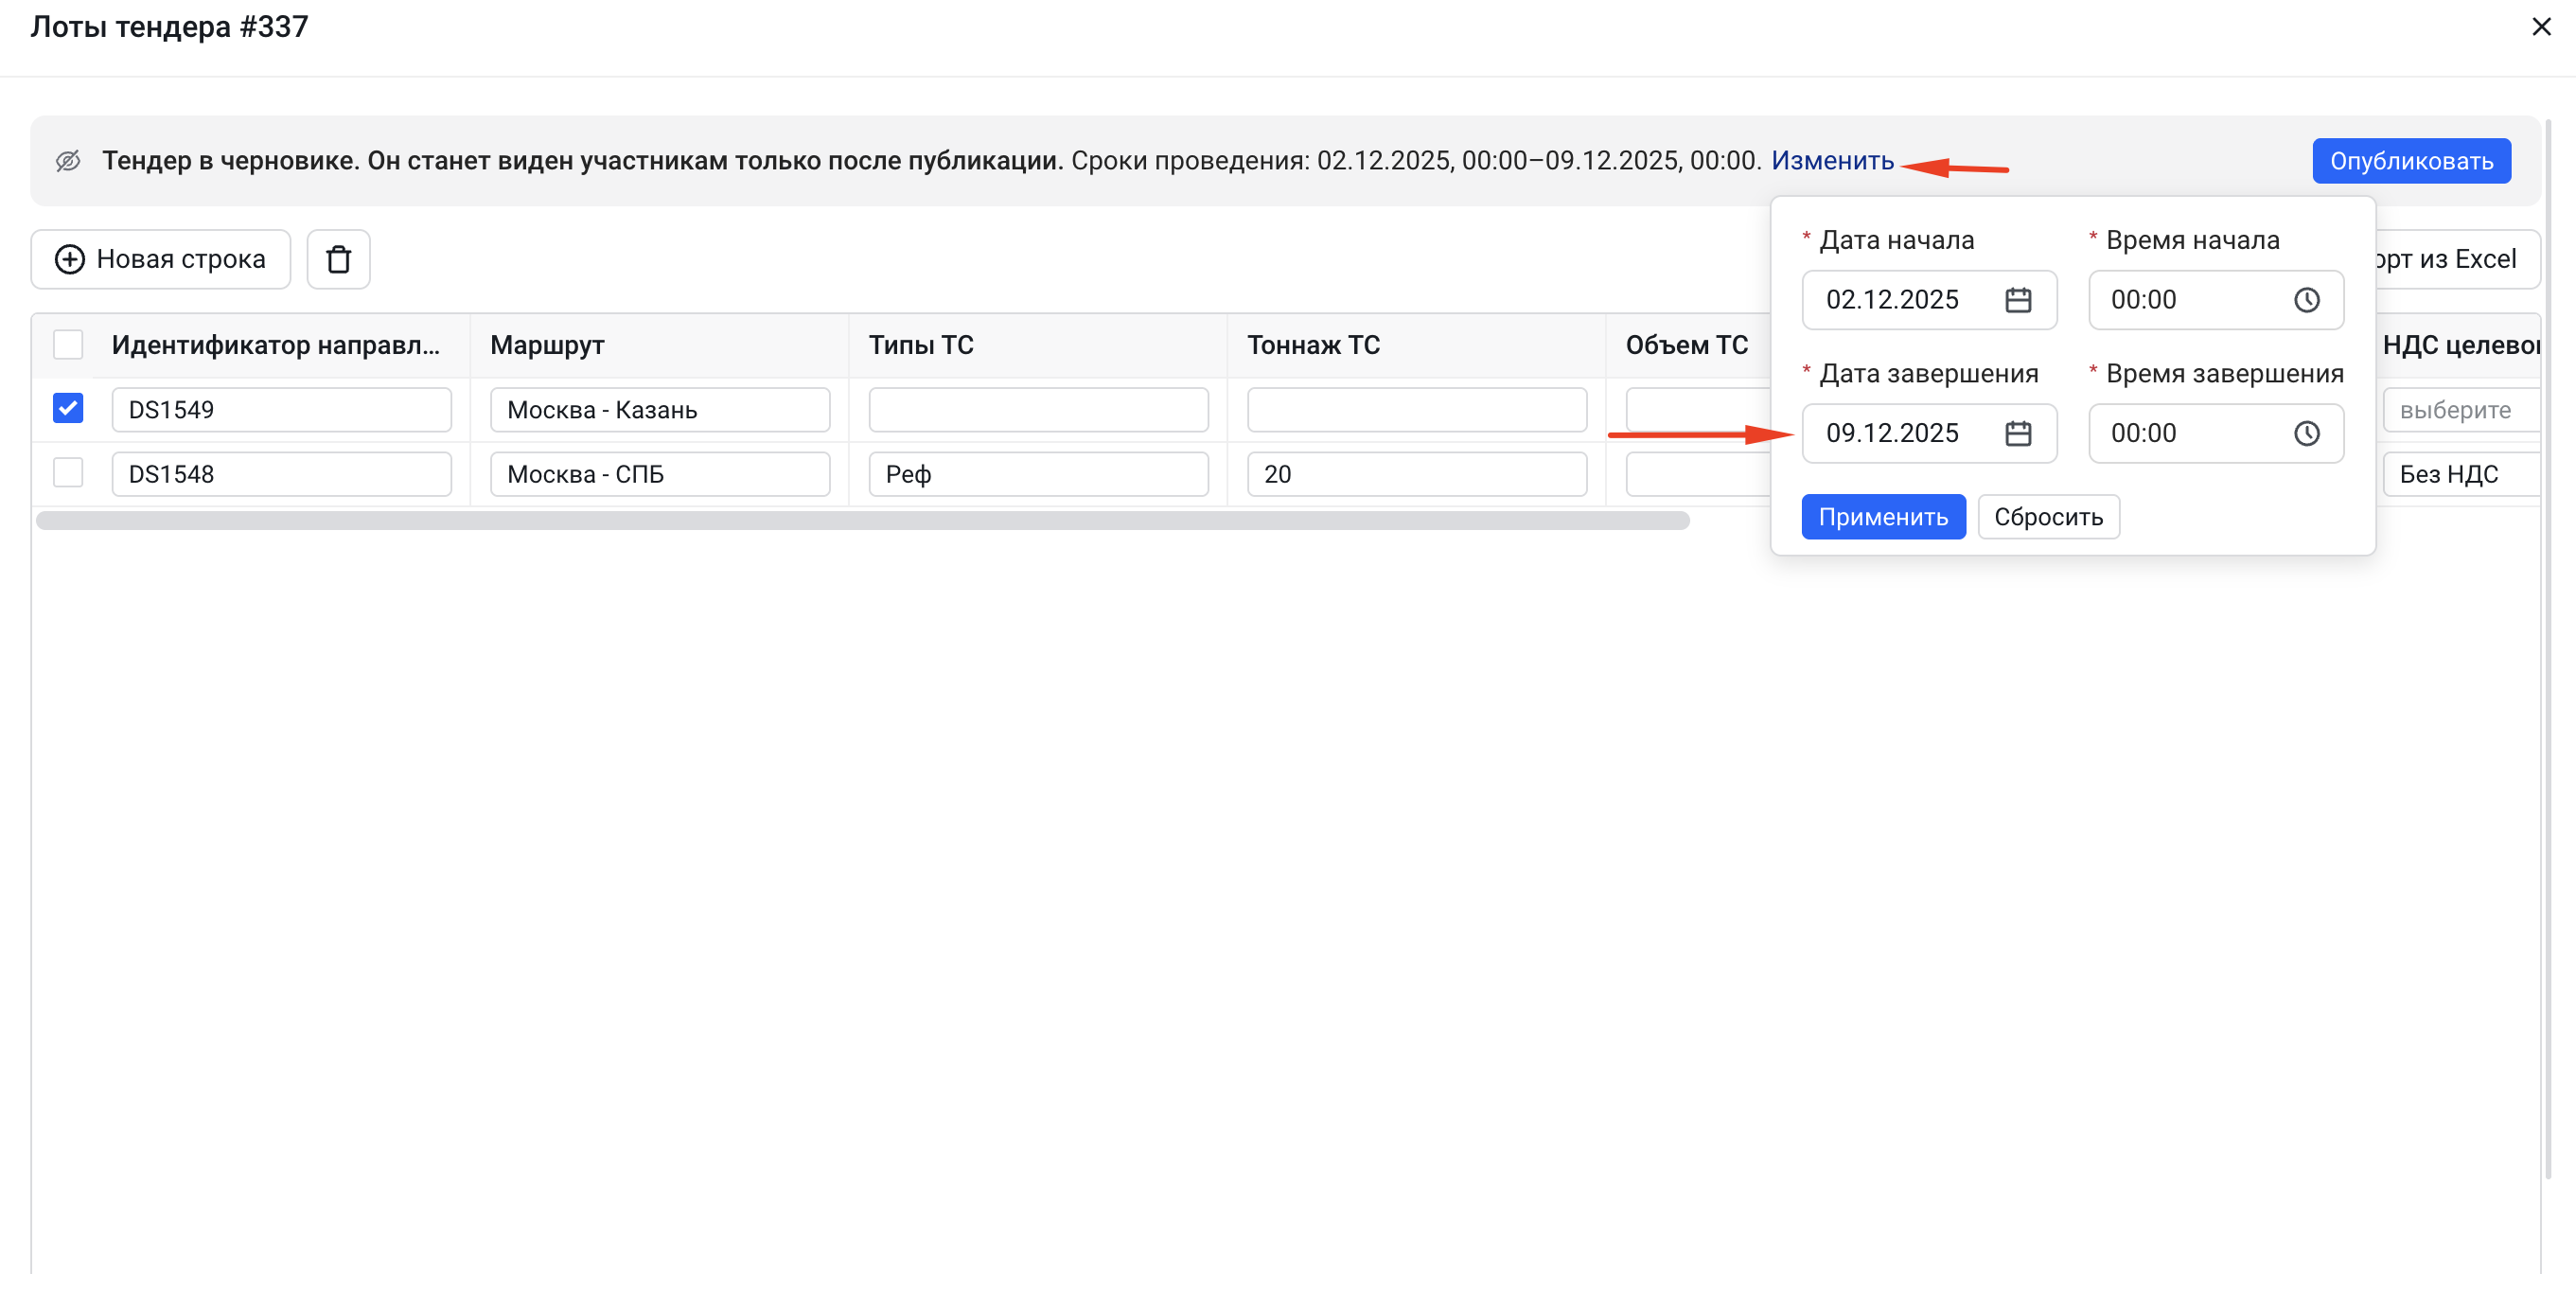Toggle the select-all header checkbox
Screen dimensions: 2576x1291
(68, 344)
